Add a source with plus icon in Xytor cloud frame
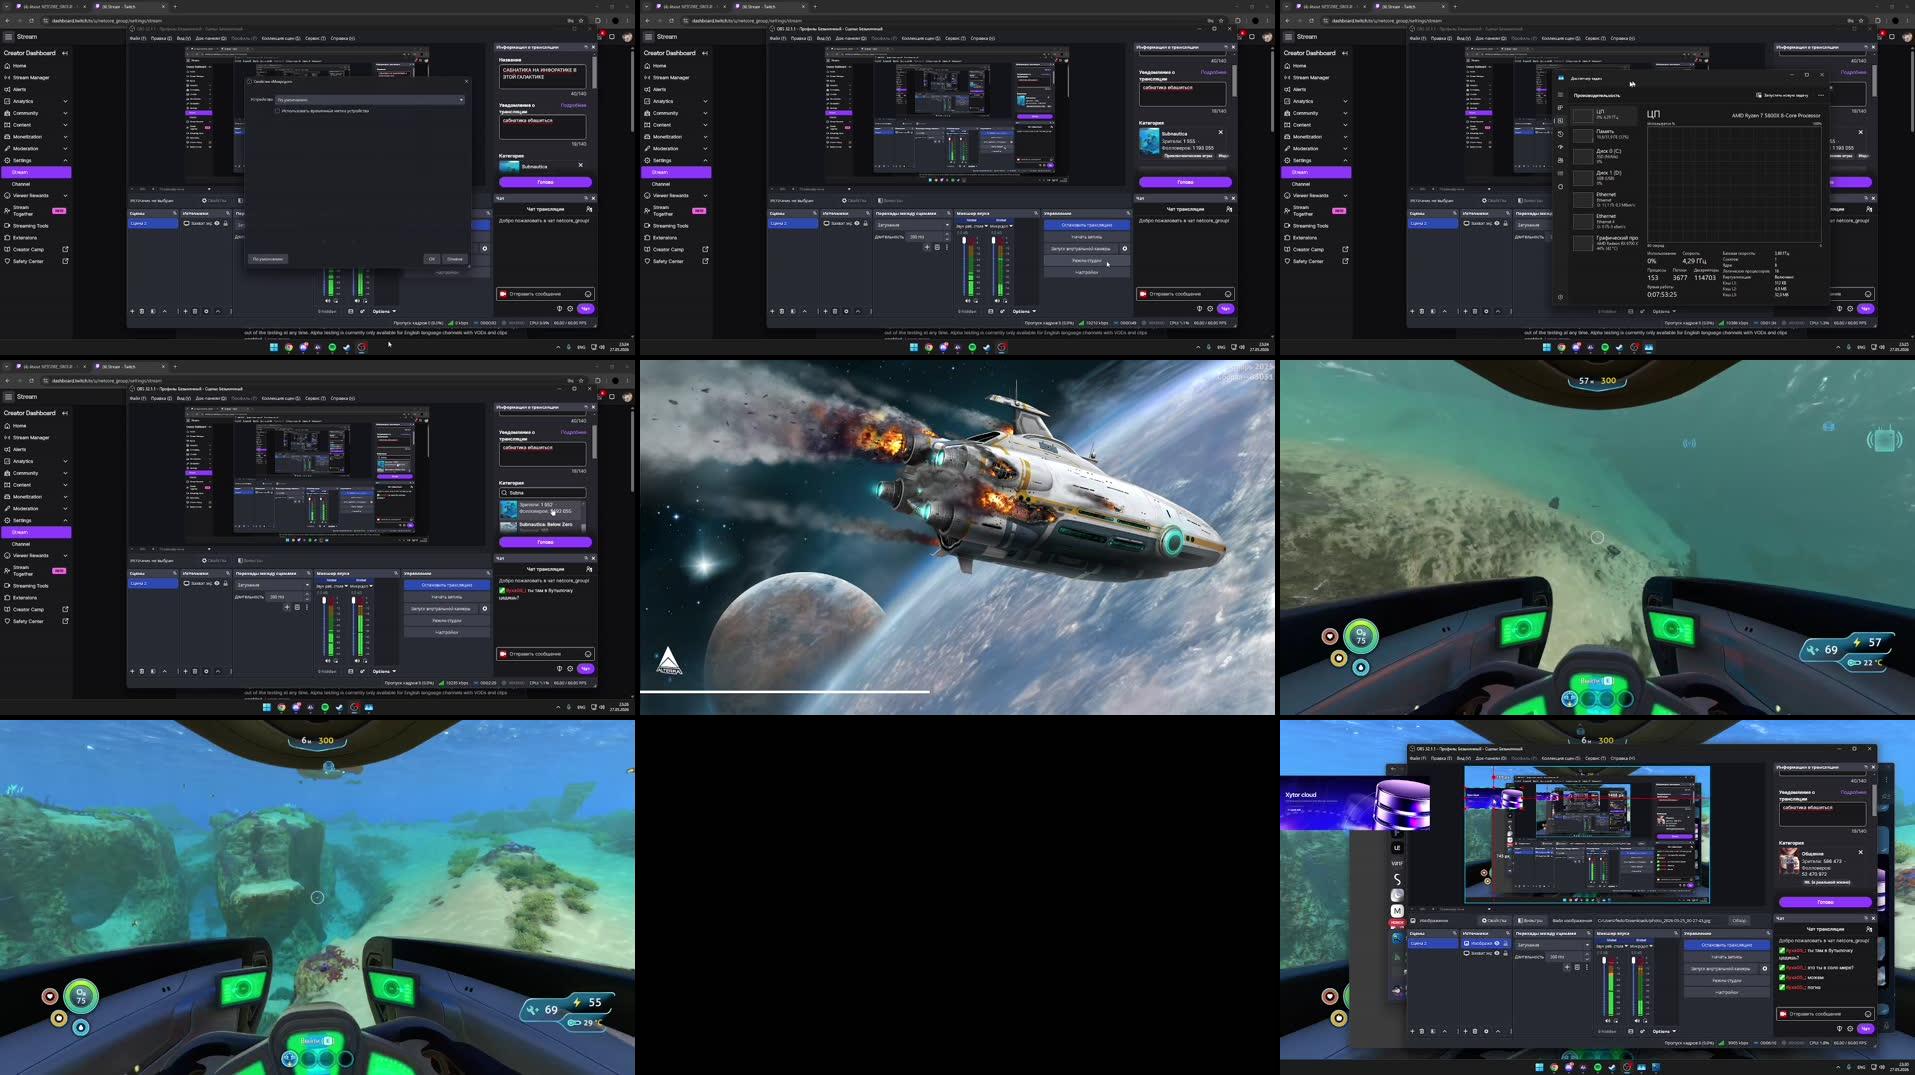This screenshot has width=1915, height=1075. [1465, 1031]
